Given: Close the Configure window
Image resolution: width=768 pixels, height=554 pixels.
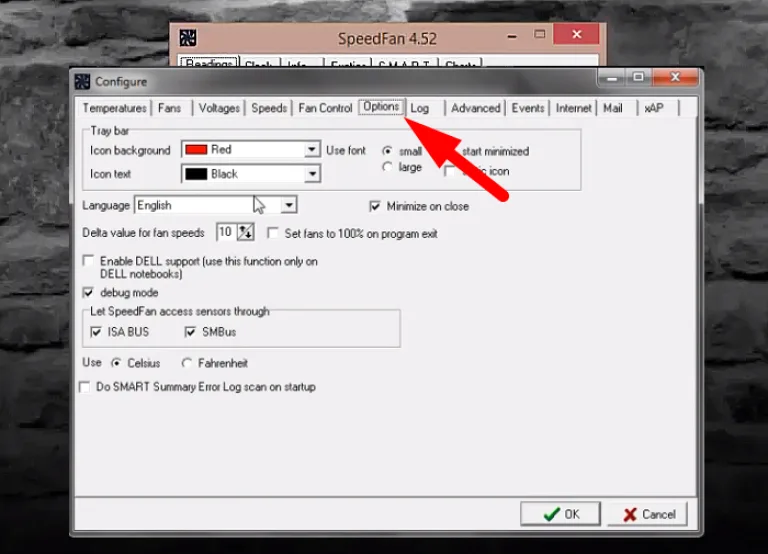Looking at the screenshot, I should (675, 77).
